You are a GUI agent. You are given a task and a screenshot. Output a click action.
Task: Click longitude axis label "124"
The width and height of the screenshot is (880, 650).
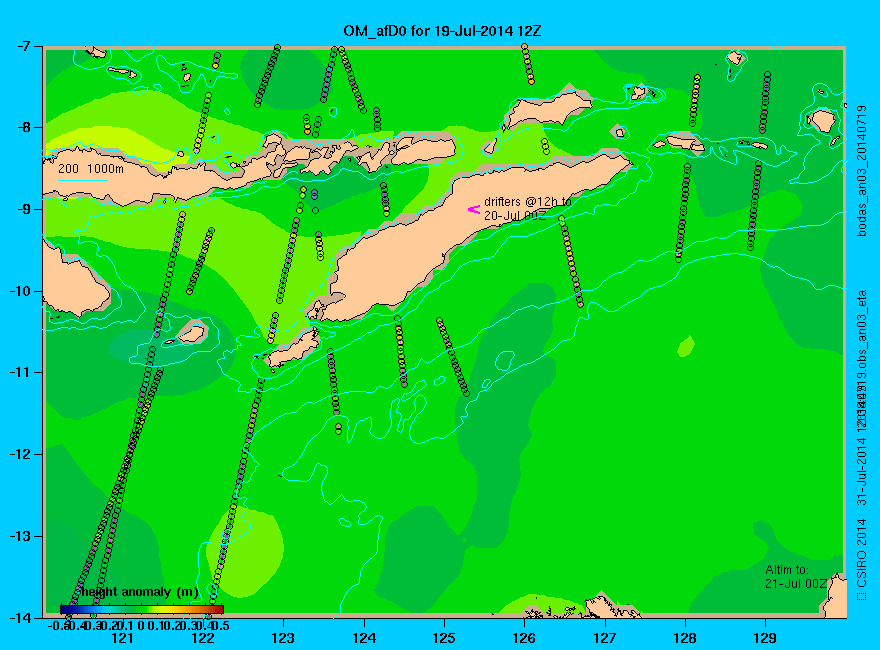point(364,638)
